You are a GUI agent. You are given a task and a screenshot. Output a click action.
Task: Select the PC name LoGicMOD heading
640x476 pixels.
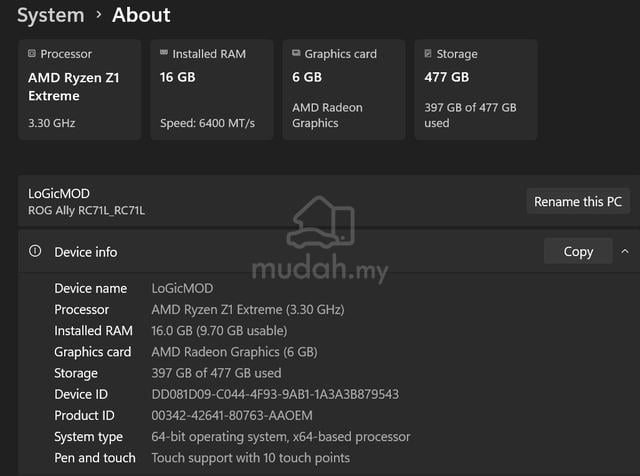pyautogui.click(x=59, y=194)
